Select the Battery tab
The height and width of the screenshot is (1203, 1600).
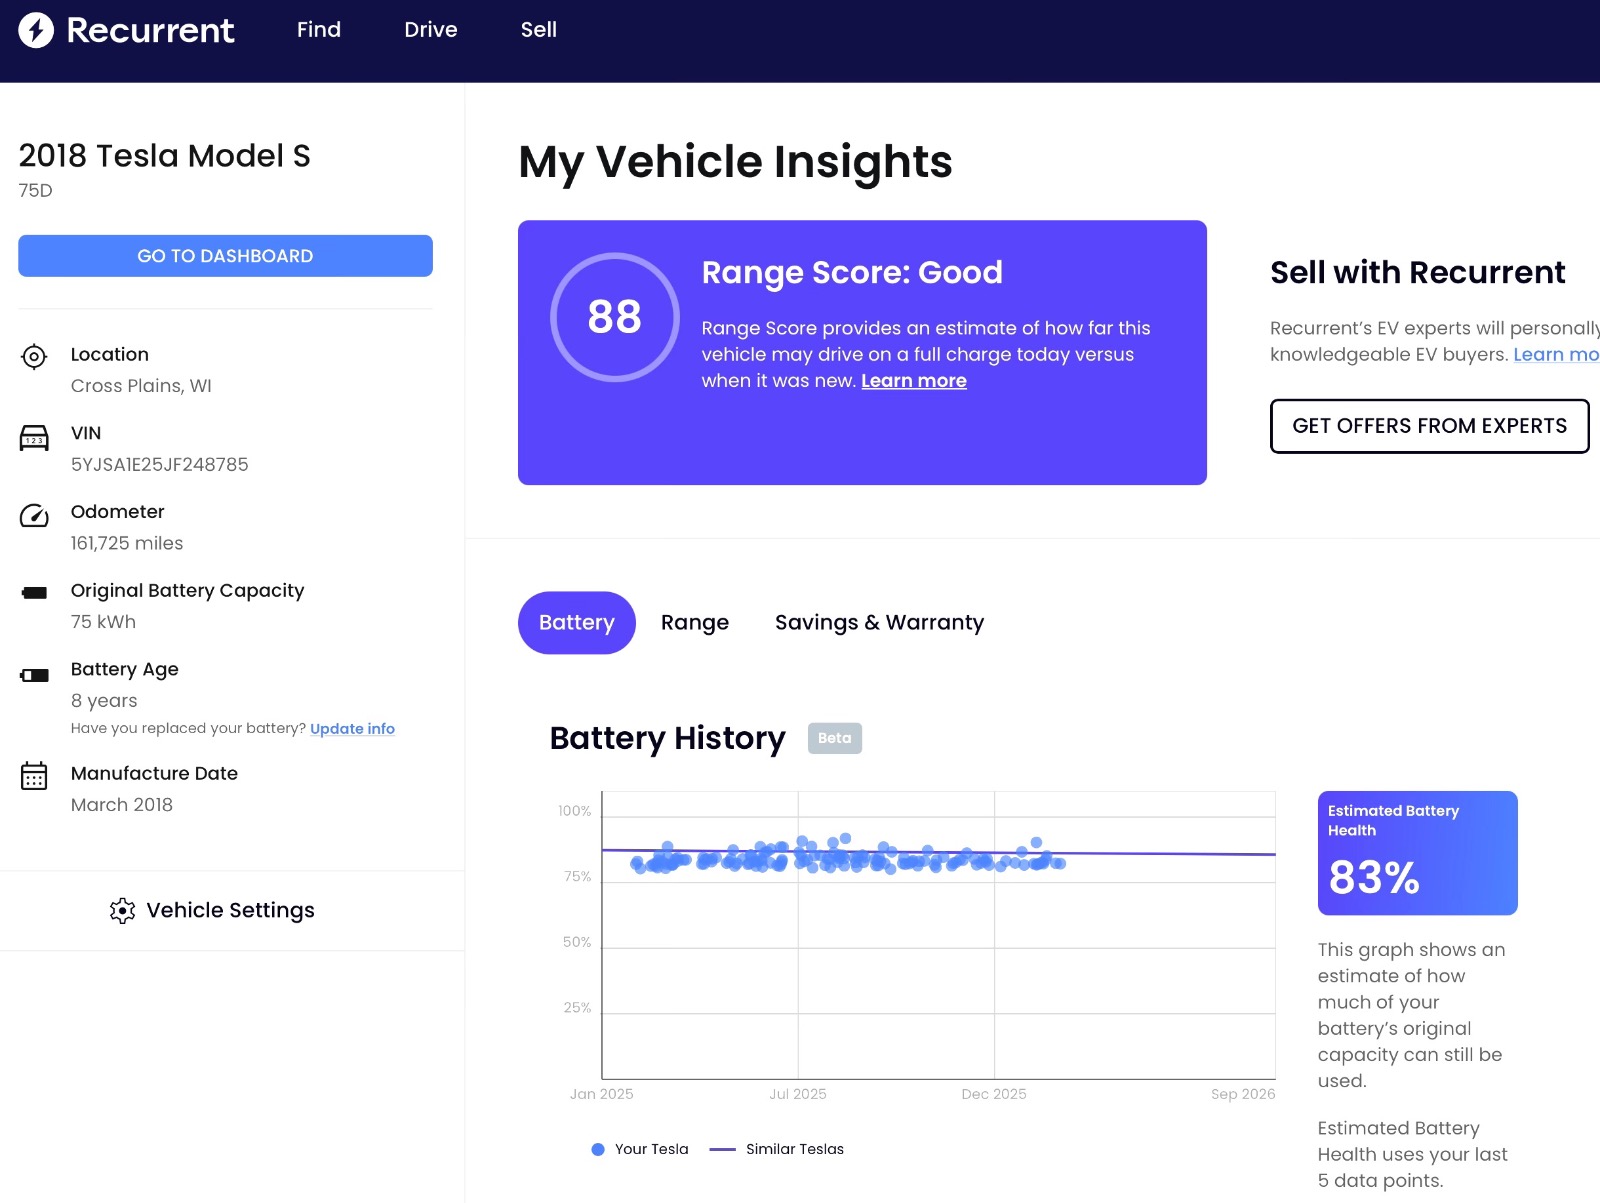576,623
